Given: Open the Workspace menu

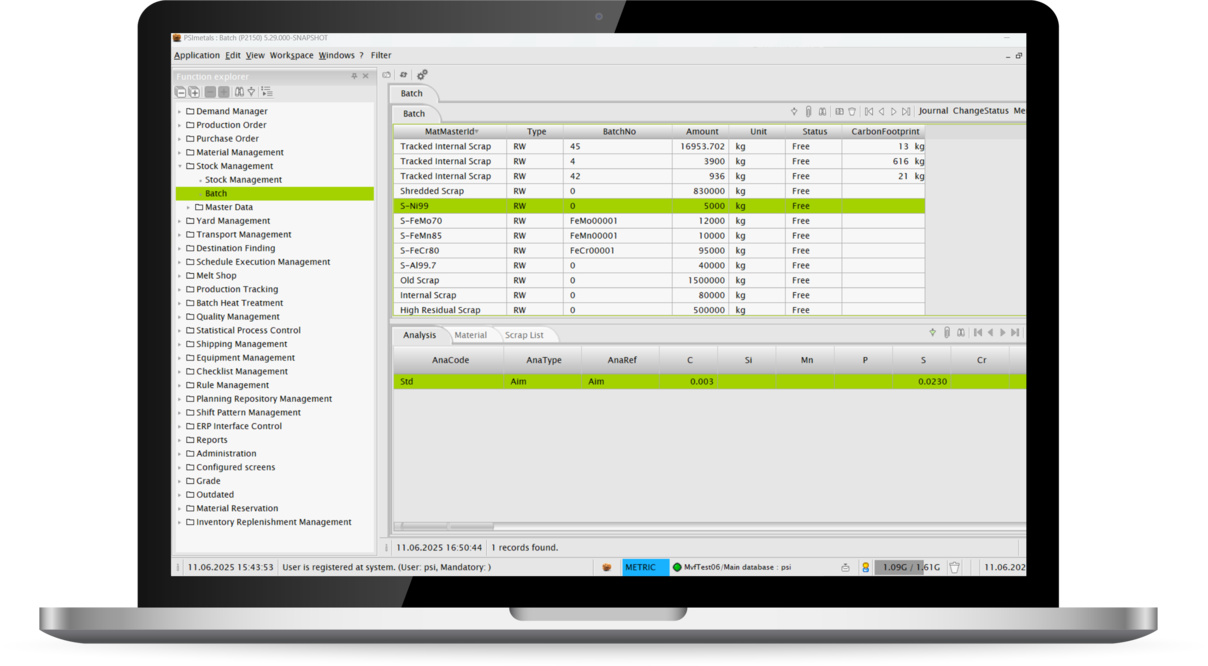Looking at the screenshot, I should coord(291,56).
